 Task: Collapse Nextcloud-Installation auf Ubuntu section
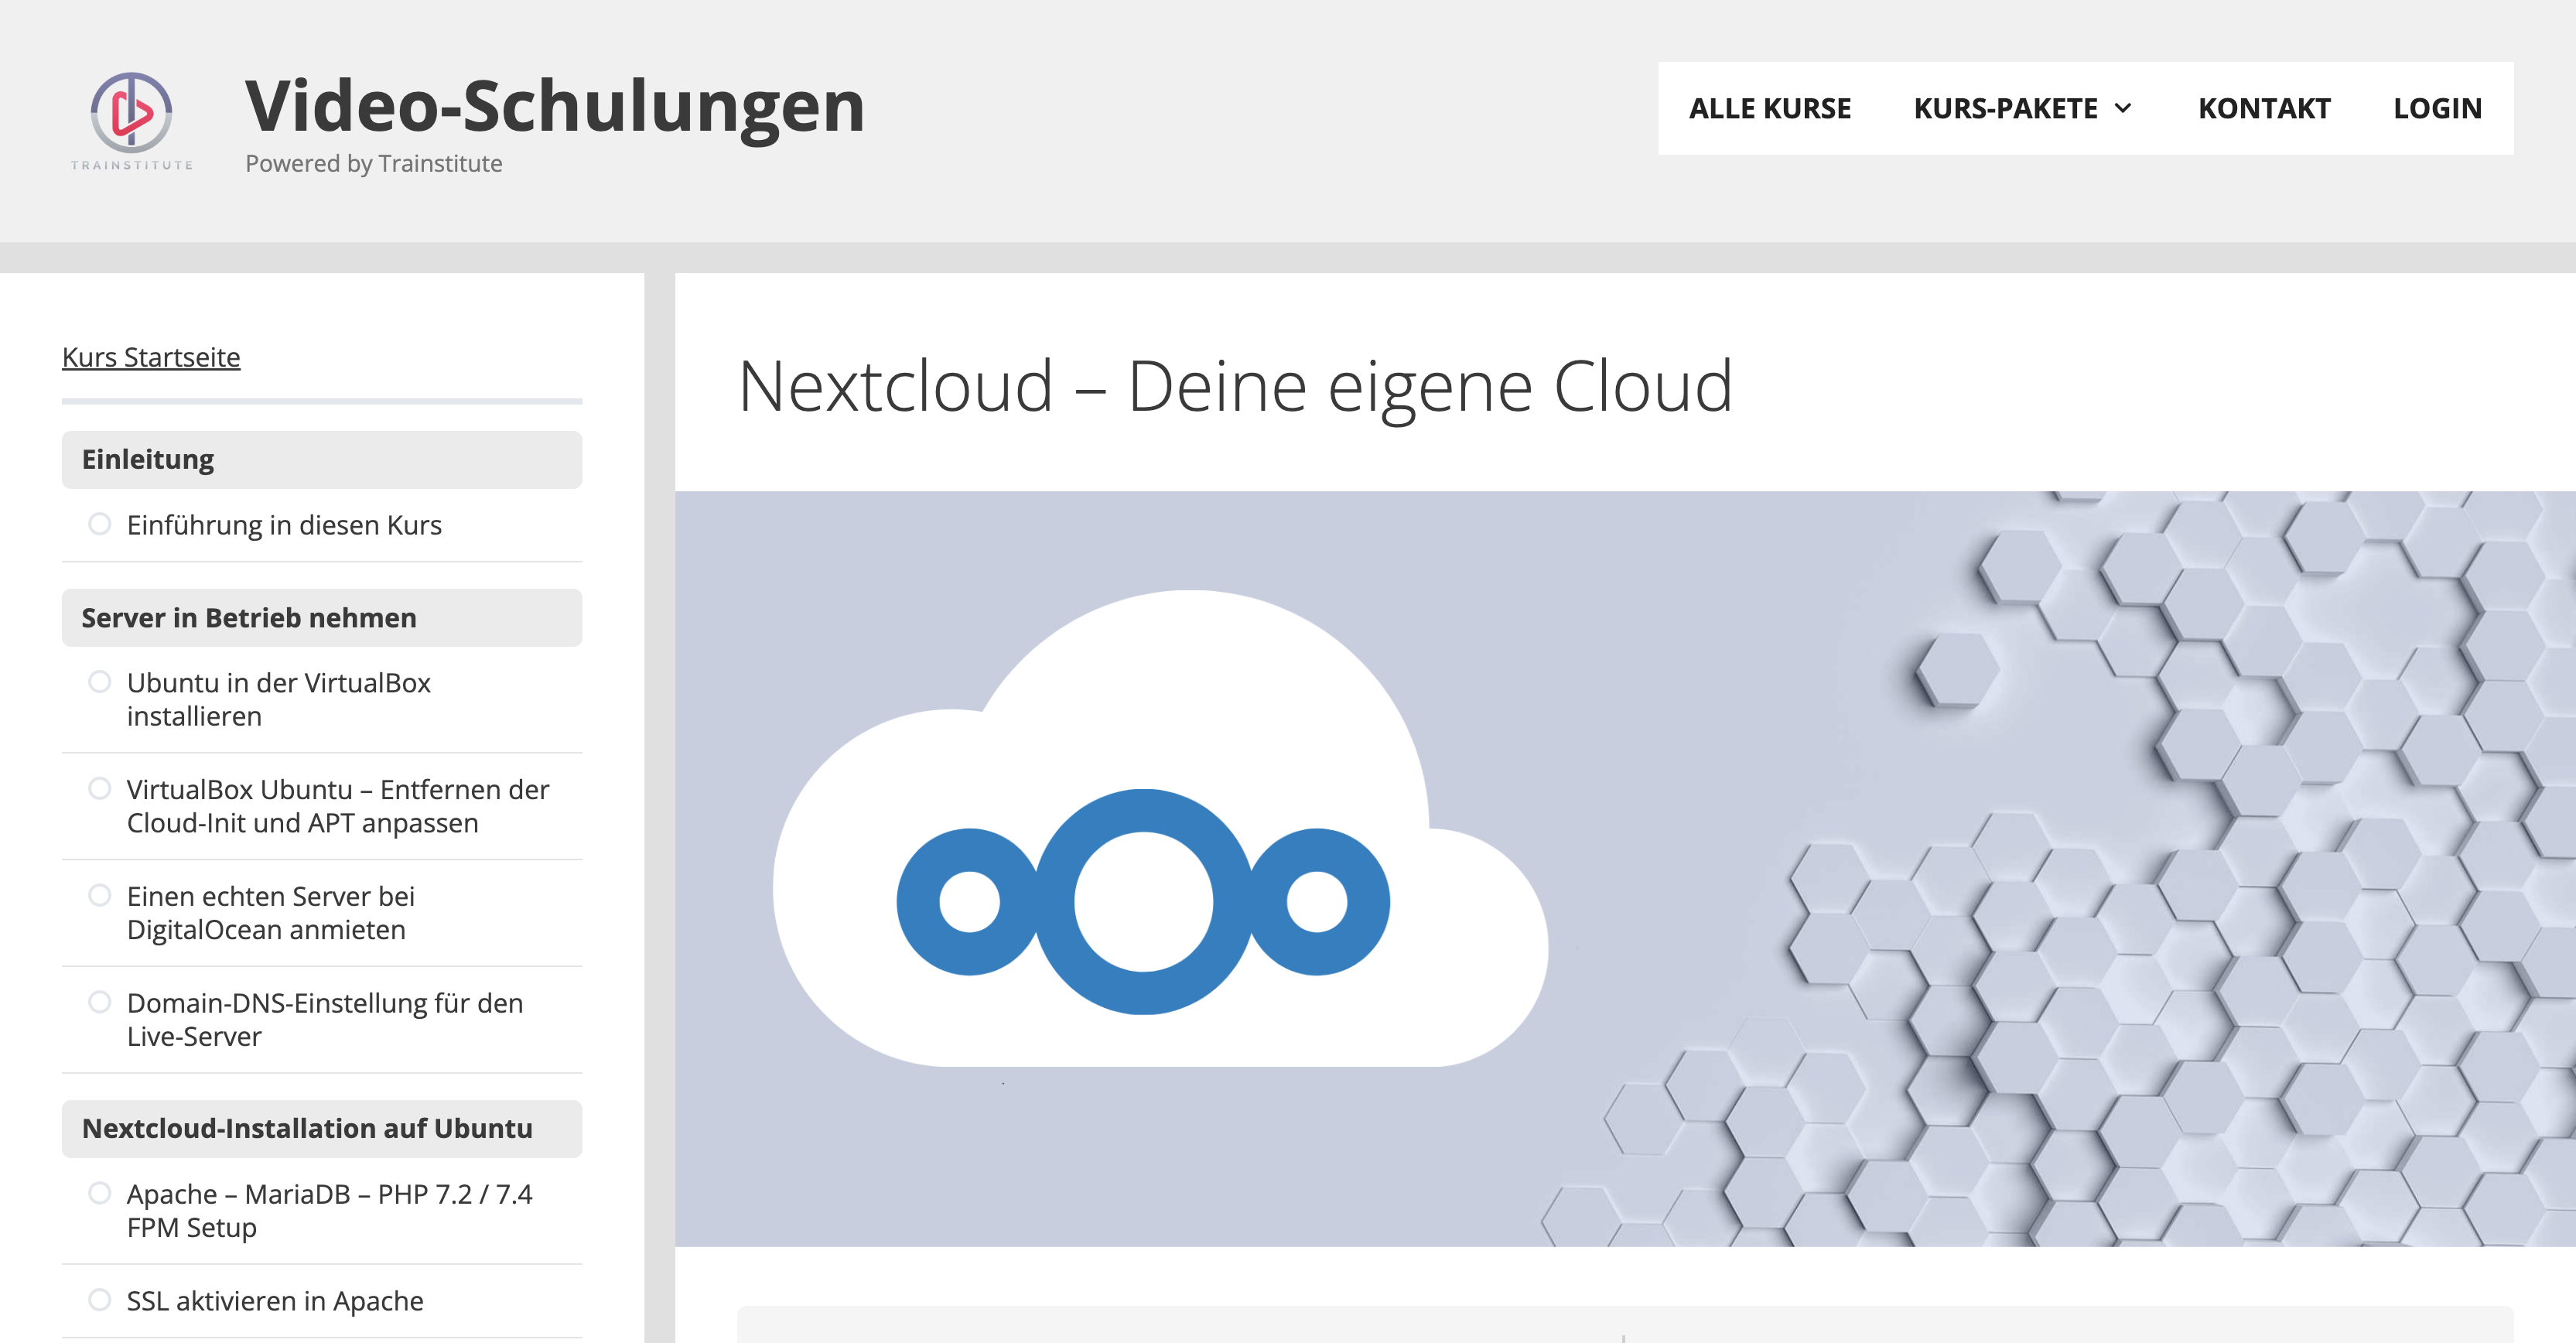322,1129
